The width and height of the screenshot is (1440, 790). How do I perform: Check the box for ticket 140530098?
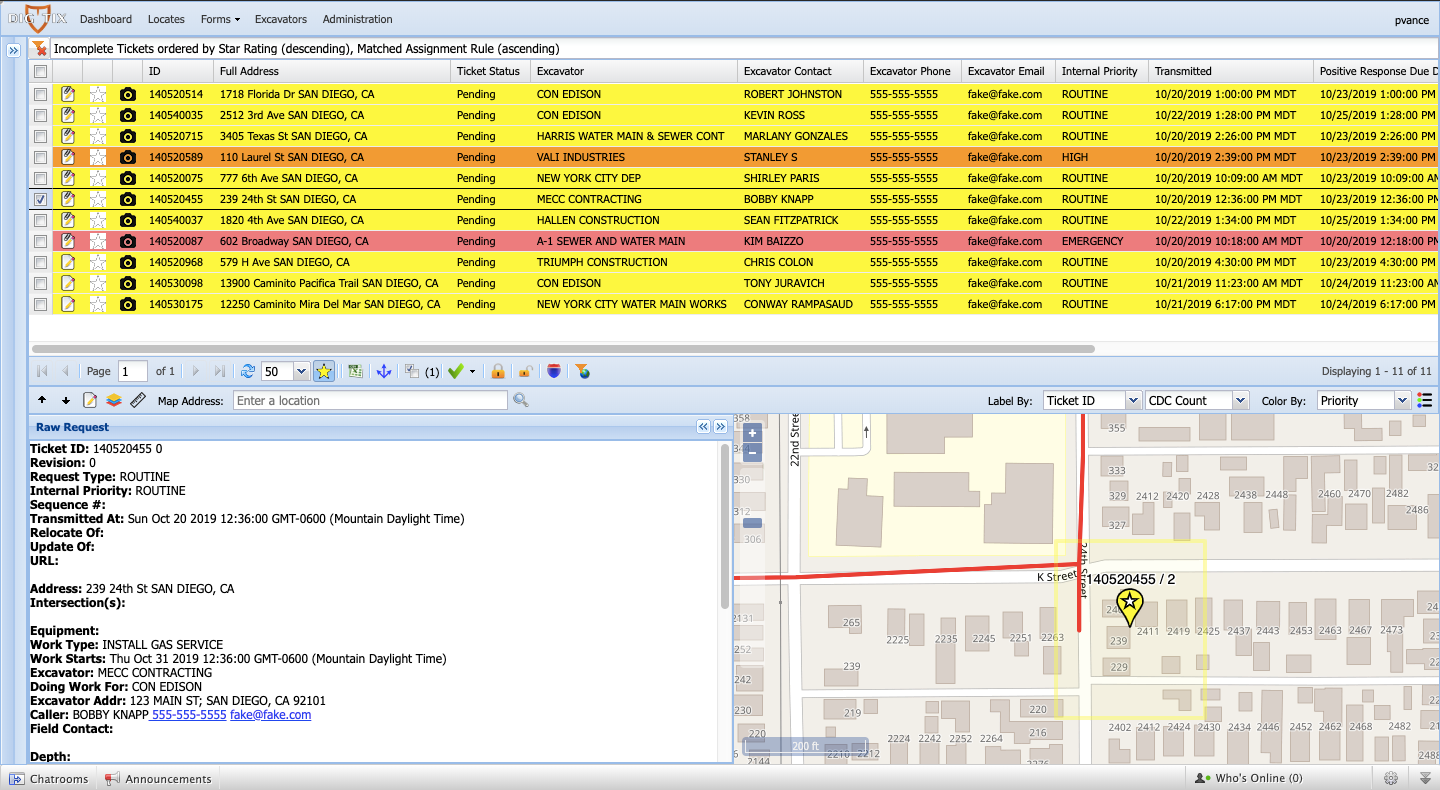point(40,283)
